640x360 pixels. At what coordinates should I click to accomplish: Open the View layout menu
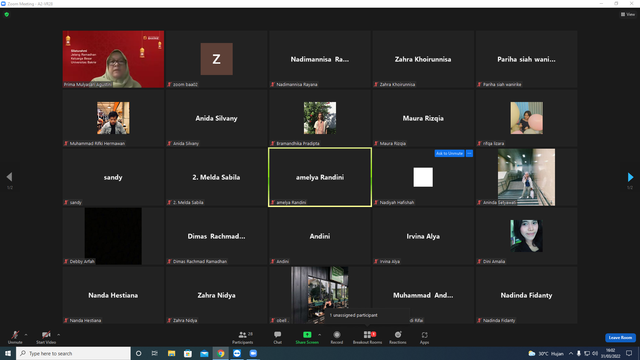coord(628,14)
